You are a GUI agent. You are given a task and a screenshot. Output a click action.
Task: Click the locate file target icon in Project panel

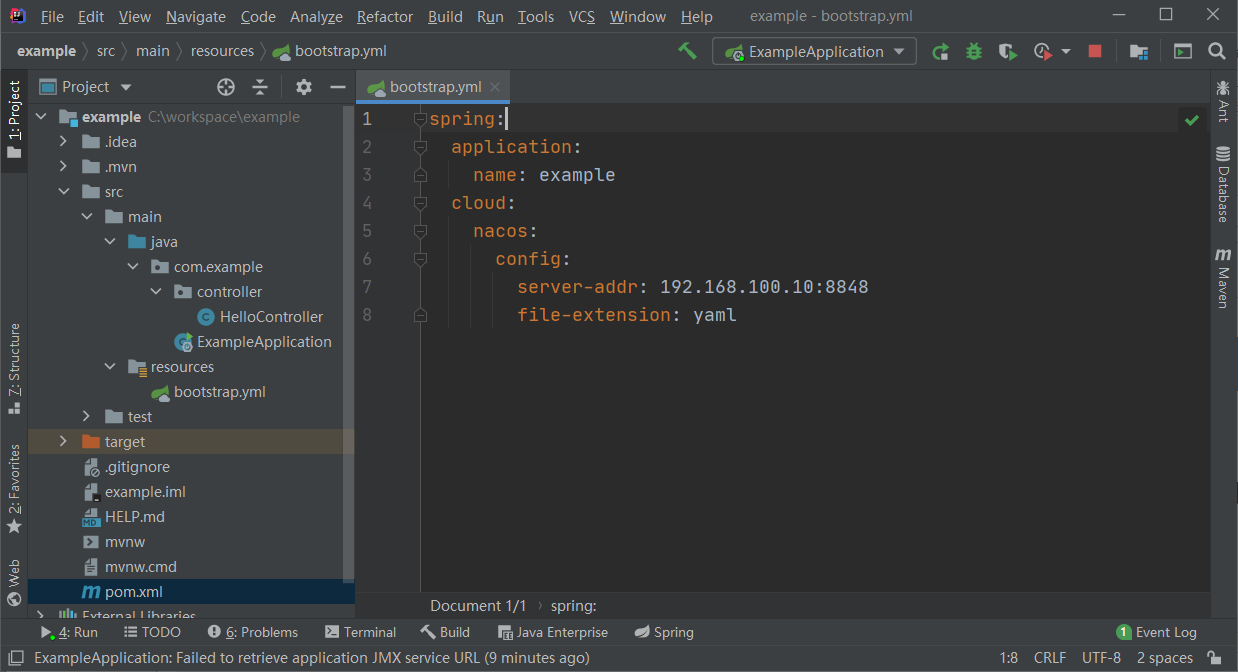tap(226, 87)
